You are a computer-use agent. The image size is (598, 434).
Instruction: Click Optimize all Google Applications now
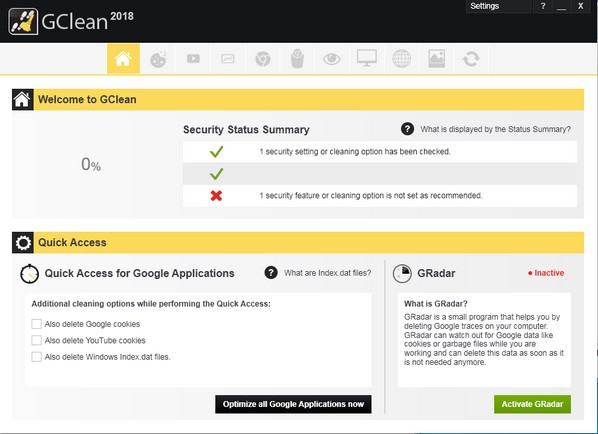pos(293,404)
